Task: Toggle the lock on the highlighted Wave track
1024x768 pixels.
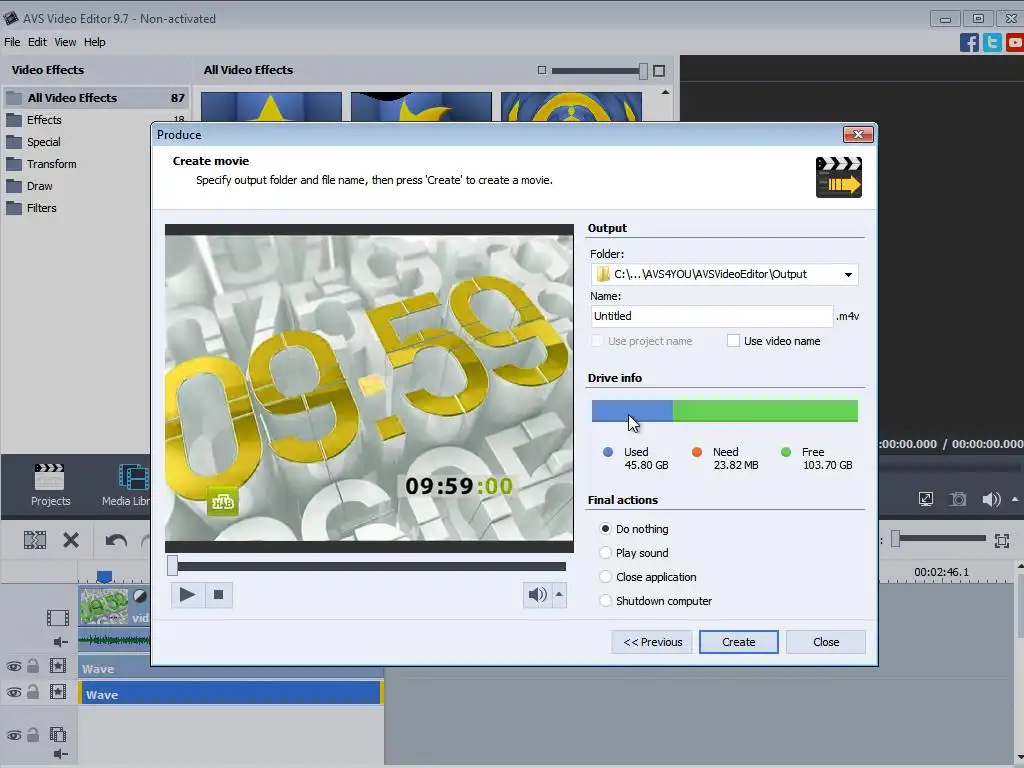Action: pos(33,692)
